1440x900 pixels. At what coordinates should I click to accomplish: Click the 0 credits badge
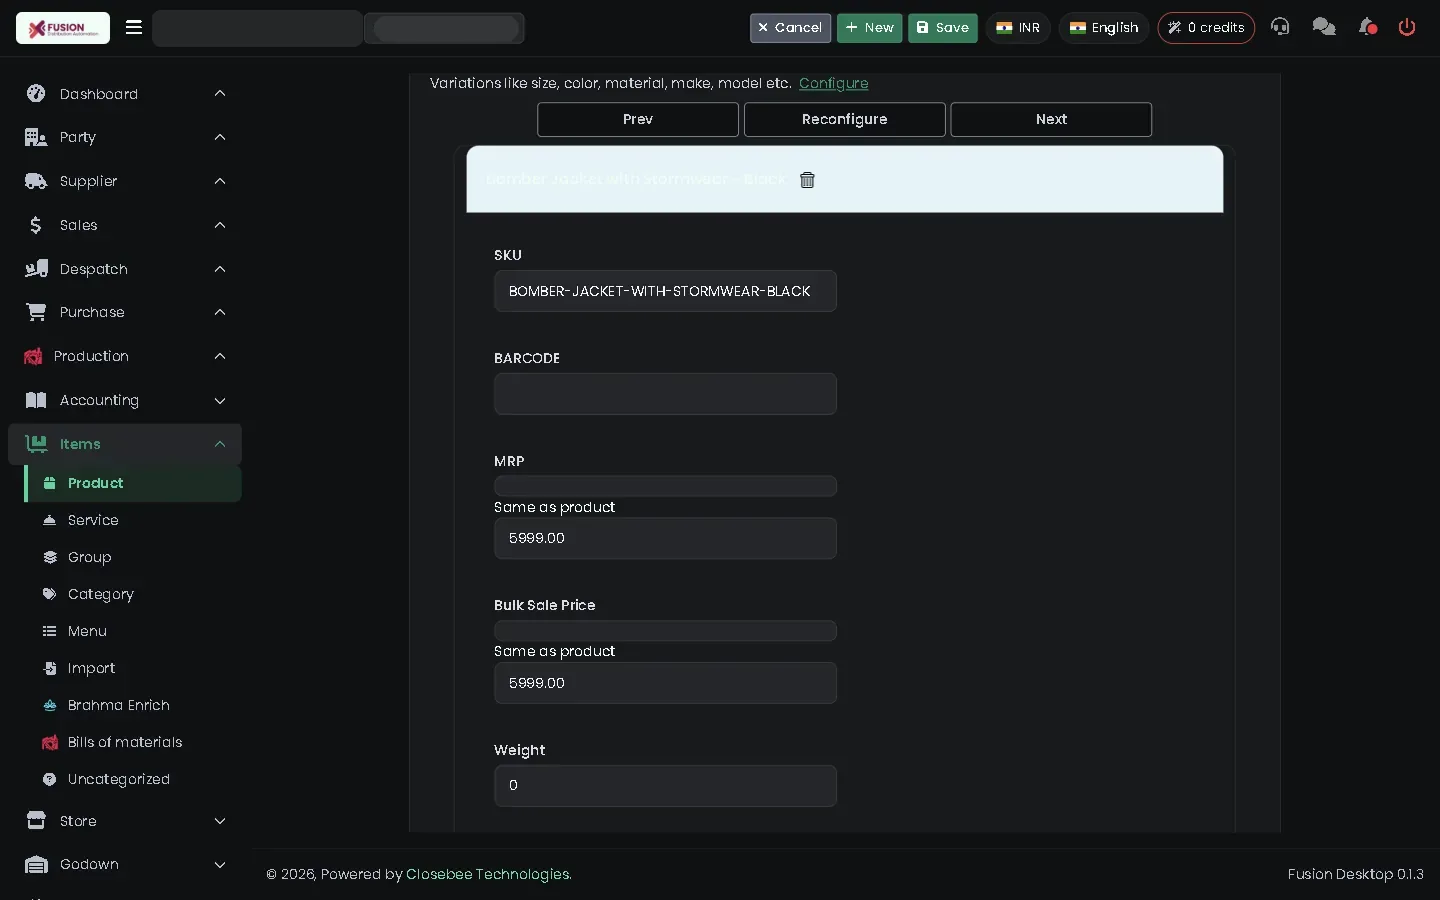[1206, 28]
